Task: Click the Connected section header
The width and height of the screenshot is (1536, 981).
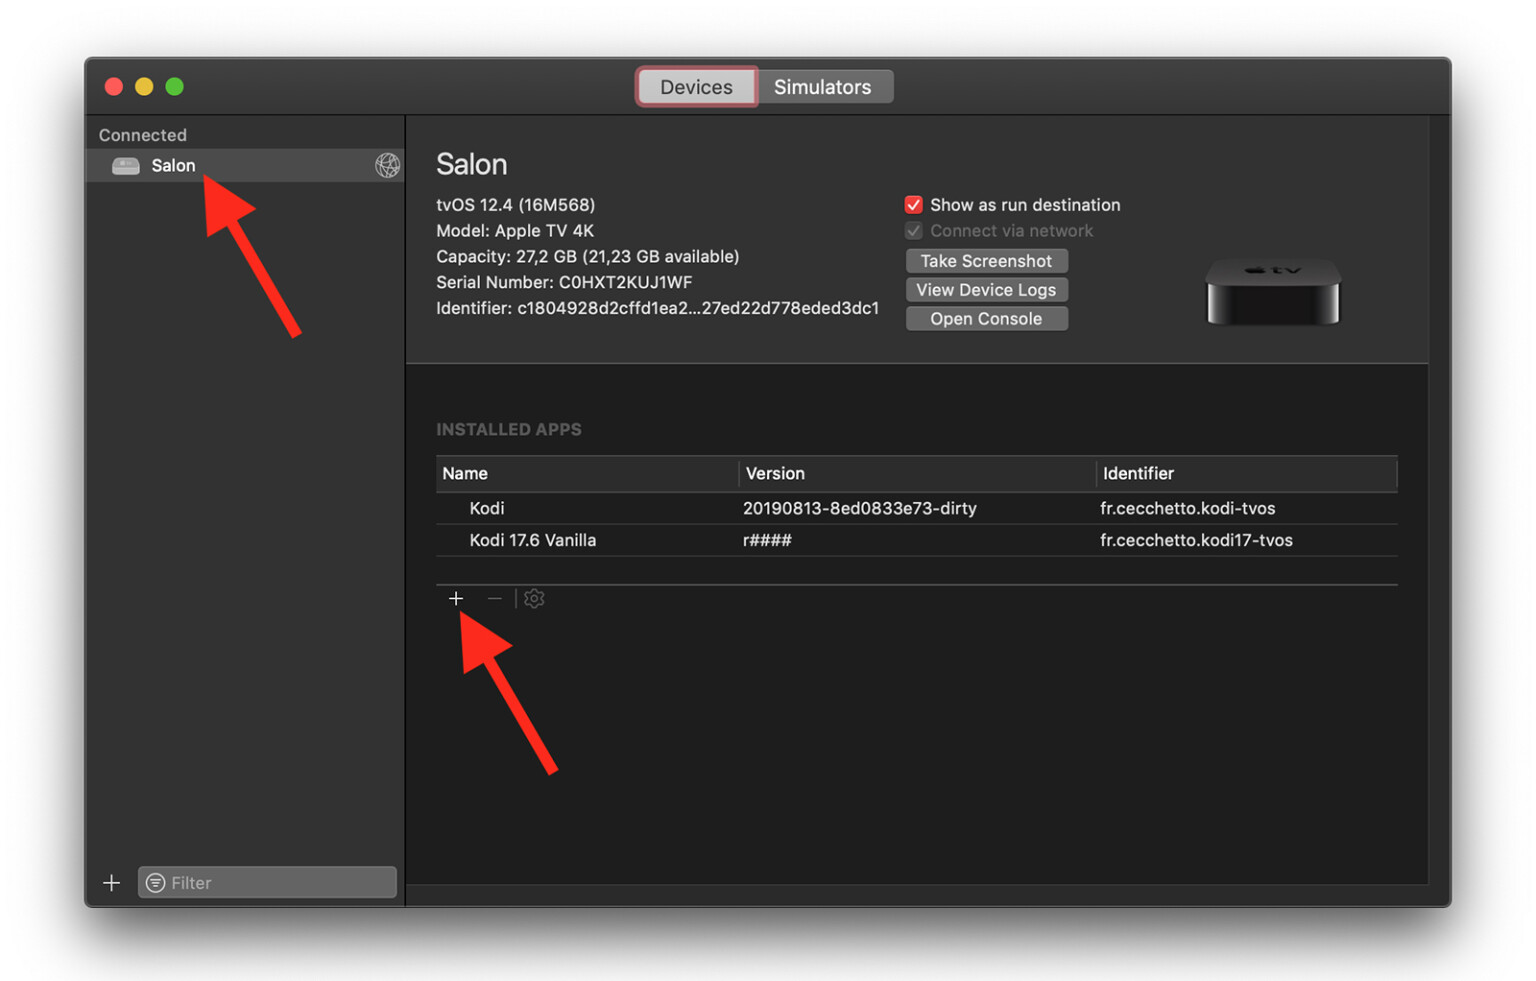Action: [142, 135]
